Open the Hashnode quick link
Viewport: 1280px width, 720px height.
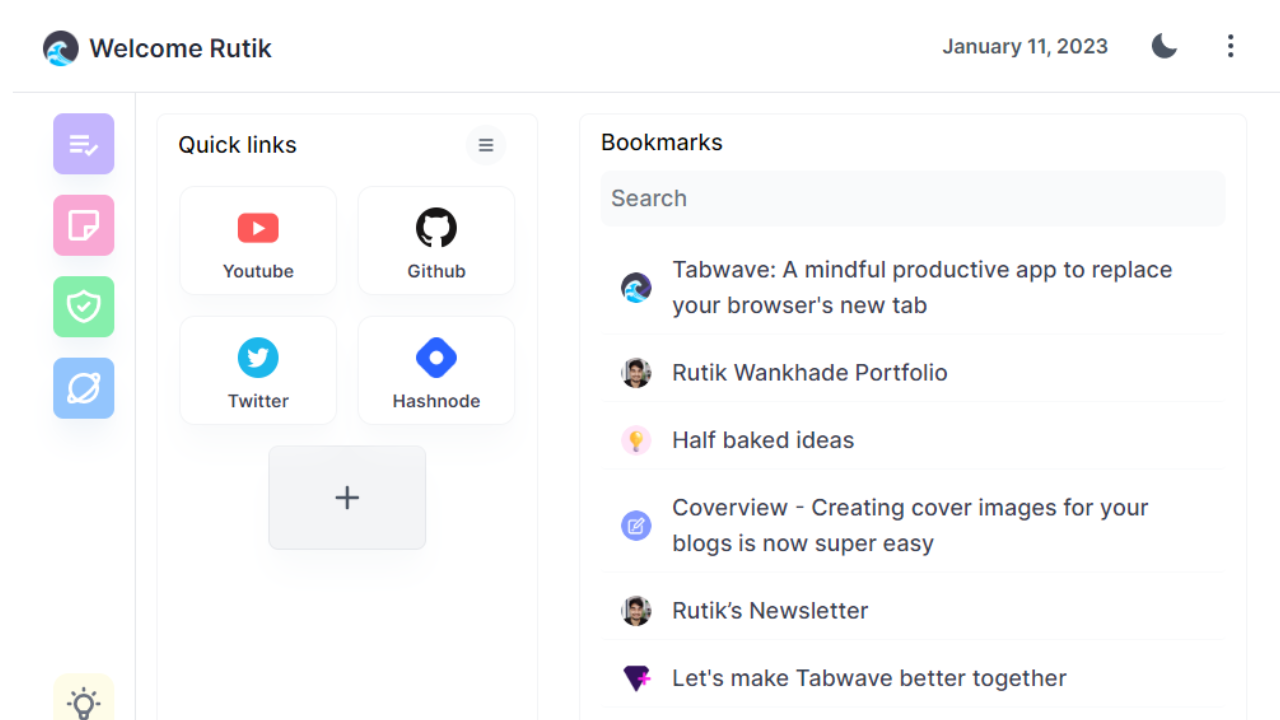pos(436,371)
